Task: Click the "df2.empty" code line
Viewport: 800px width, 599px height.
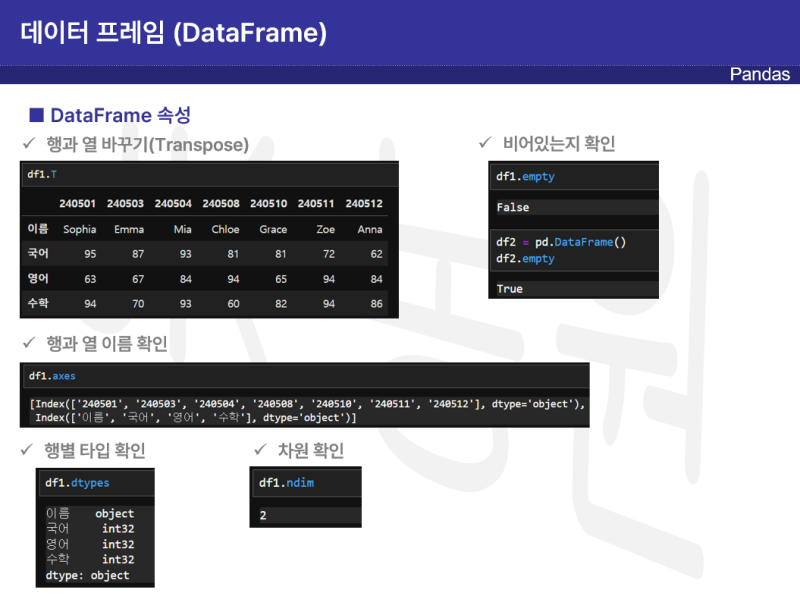Action: coord(523,259)
